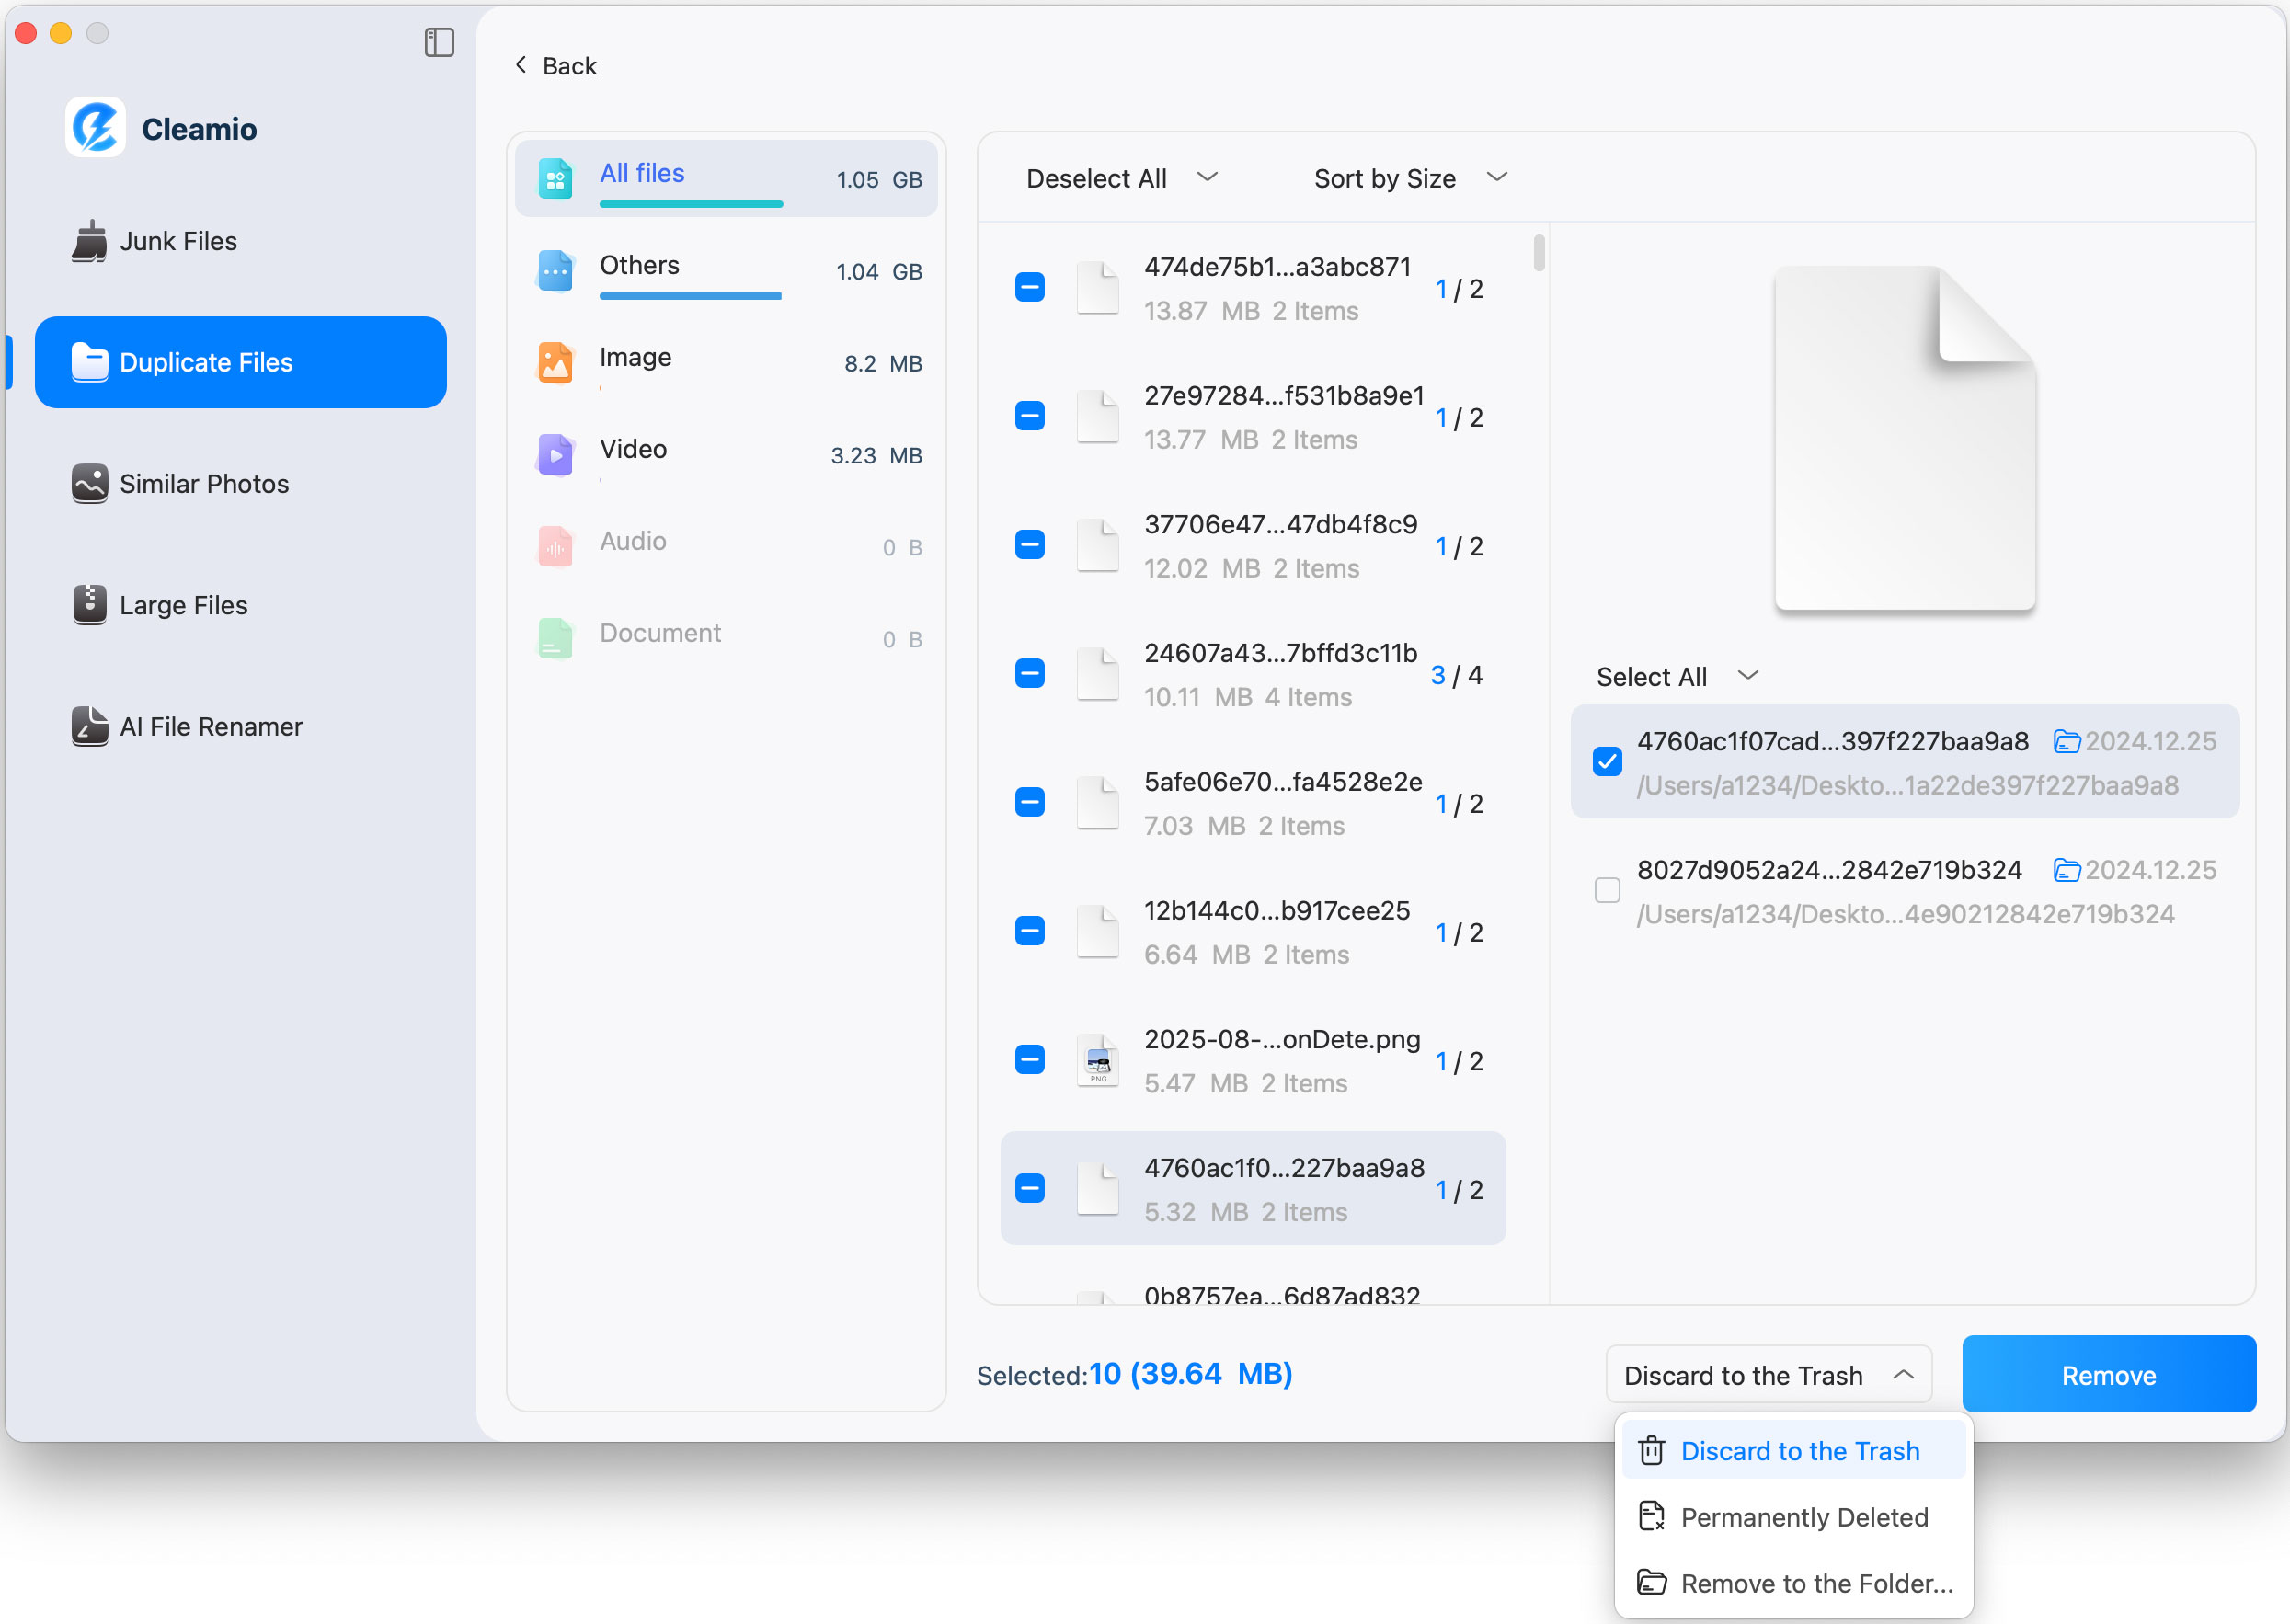Expand the Select All options chevron
The height and width of the screenshot is (1624, 2290).
point(1747,675)
